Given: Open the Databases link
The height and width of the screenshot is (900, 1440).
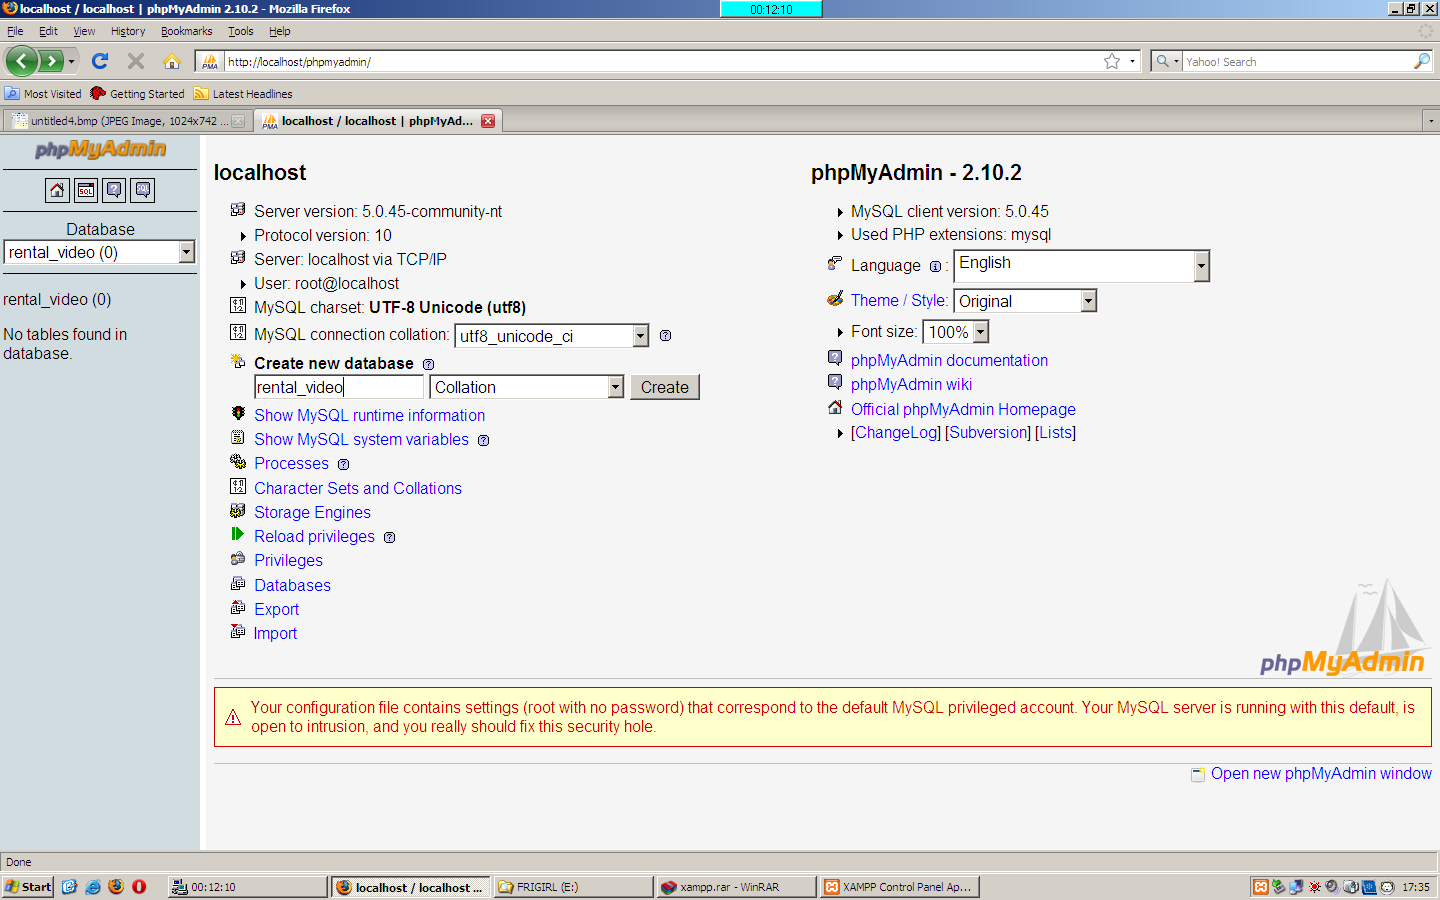Looking at the screenshot, I should pyautogui.click(x=292, y=585).
